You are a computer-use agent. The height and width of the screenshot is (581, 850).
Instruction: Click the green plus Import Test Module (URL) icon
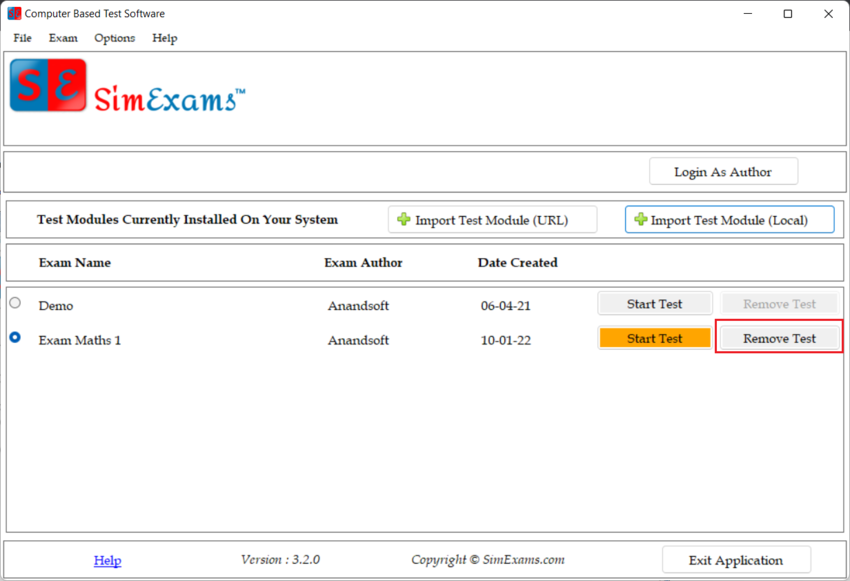pos(403,219)
